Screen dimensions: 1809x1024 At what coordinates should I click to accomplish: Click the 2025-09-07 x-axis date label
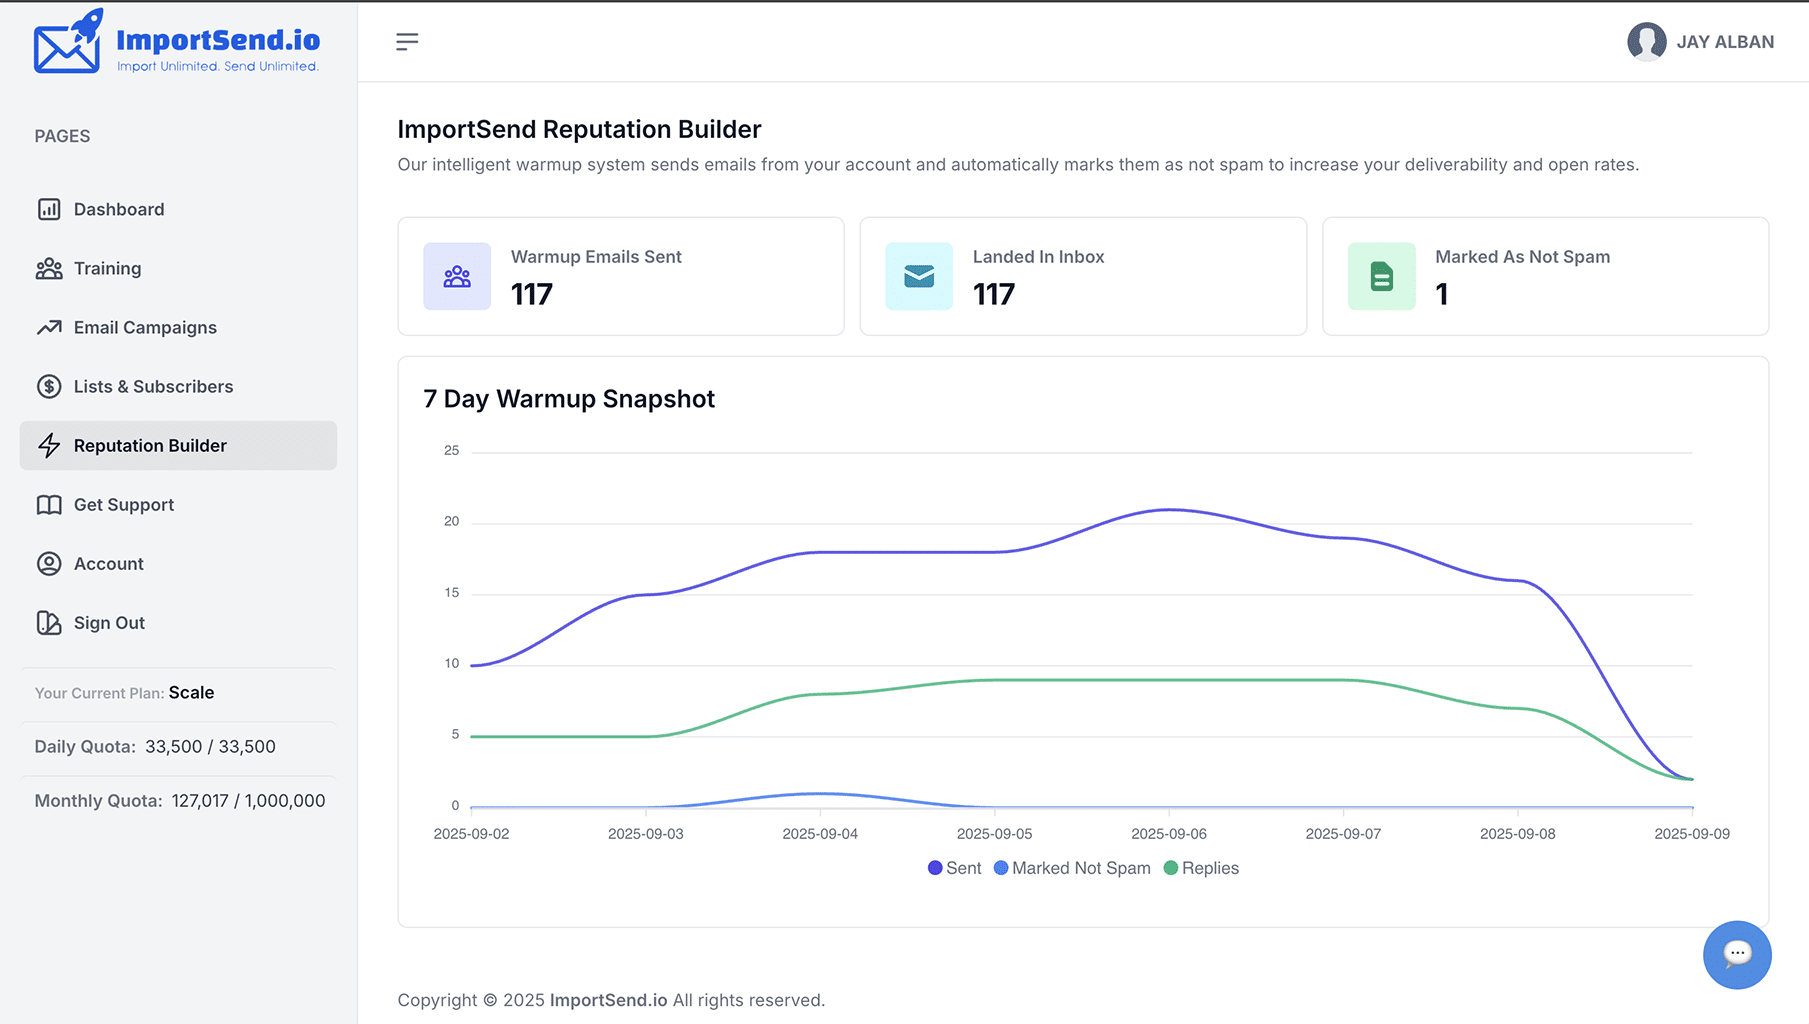point(1343,834)
